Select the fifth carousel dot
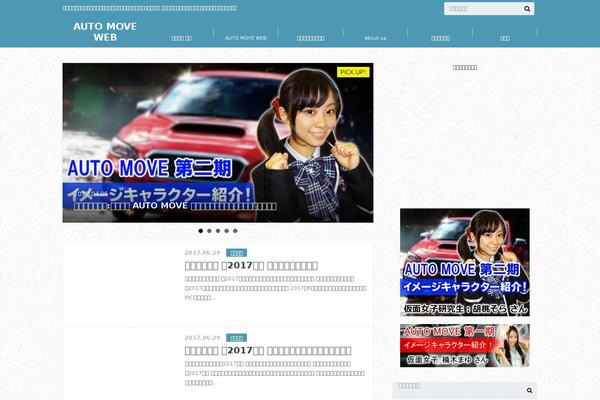Screen dimensions: 600x400 coord(235,231)
